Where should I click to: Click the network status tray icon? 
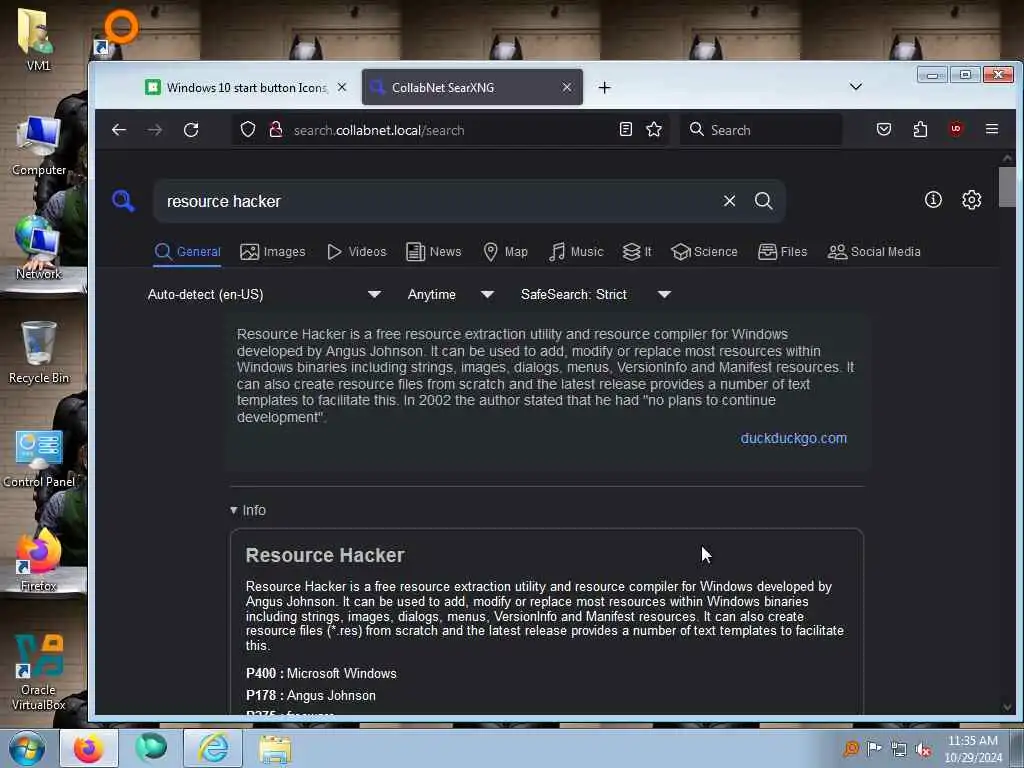pyautogui.click(x=899, y=749)
